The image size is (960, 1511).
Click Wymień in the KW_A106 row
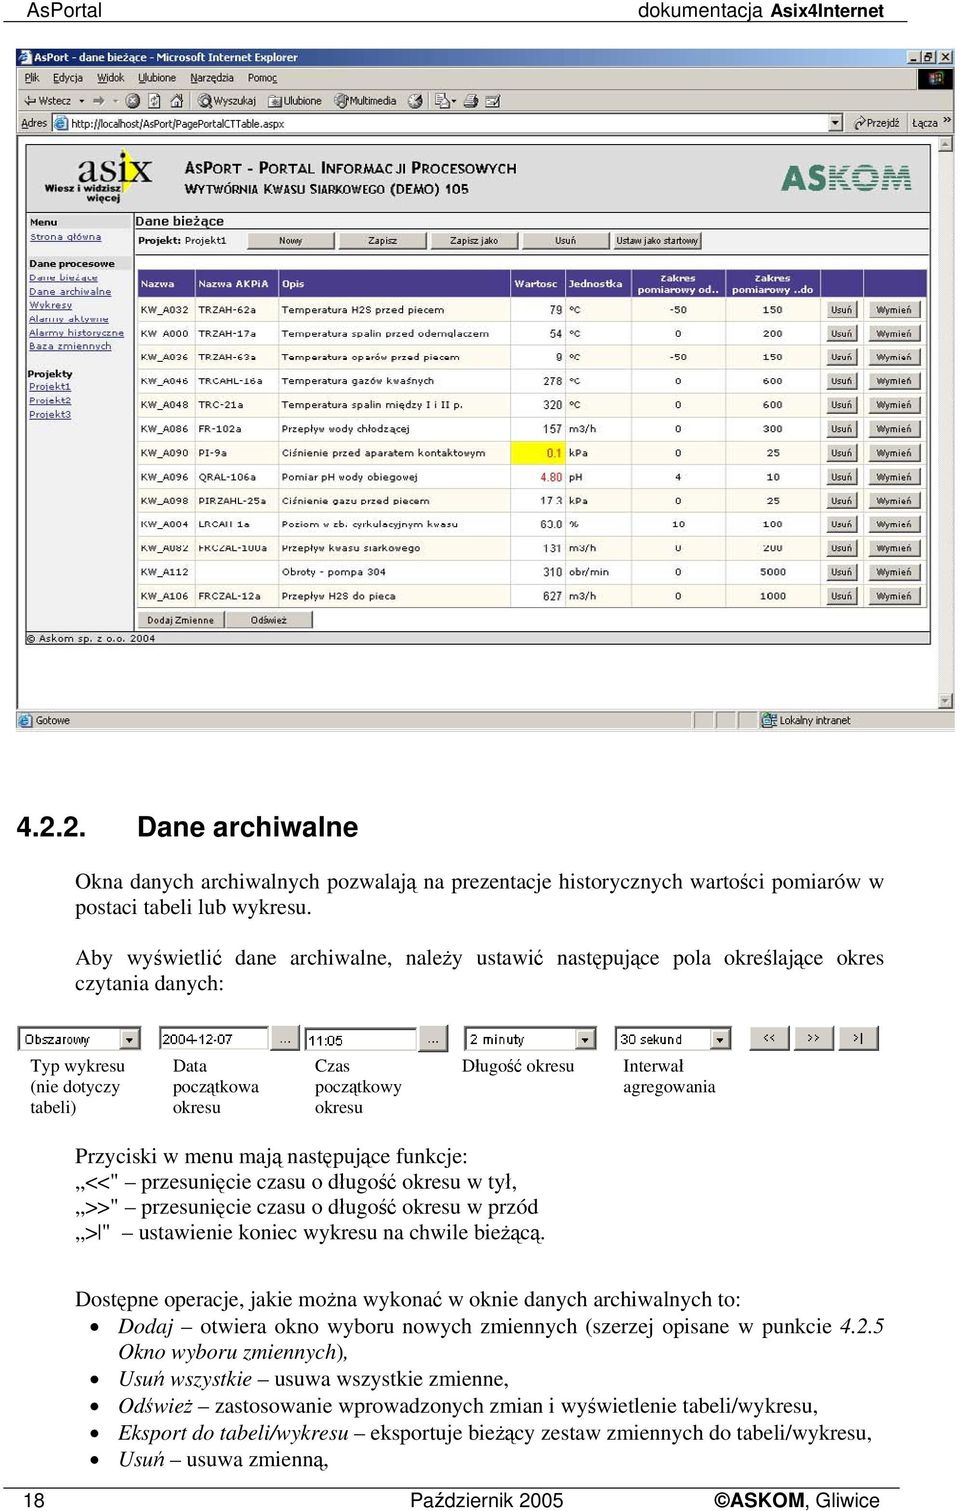pos(893,596)
